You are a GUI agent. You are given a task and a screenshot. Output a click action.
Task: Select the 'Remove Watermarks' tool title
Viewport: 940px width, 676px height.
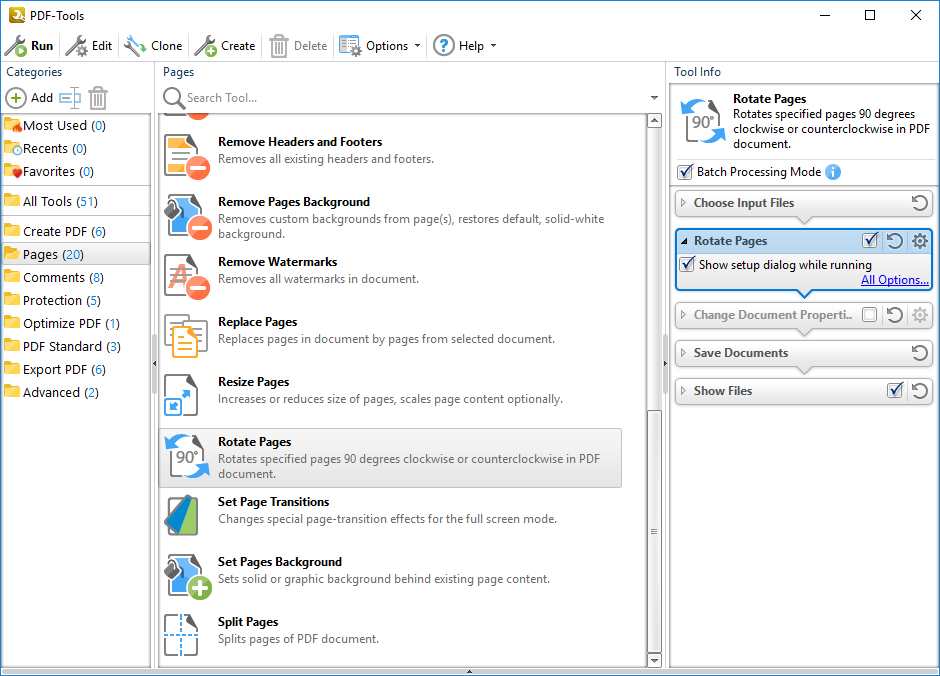coord(278,262)
